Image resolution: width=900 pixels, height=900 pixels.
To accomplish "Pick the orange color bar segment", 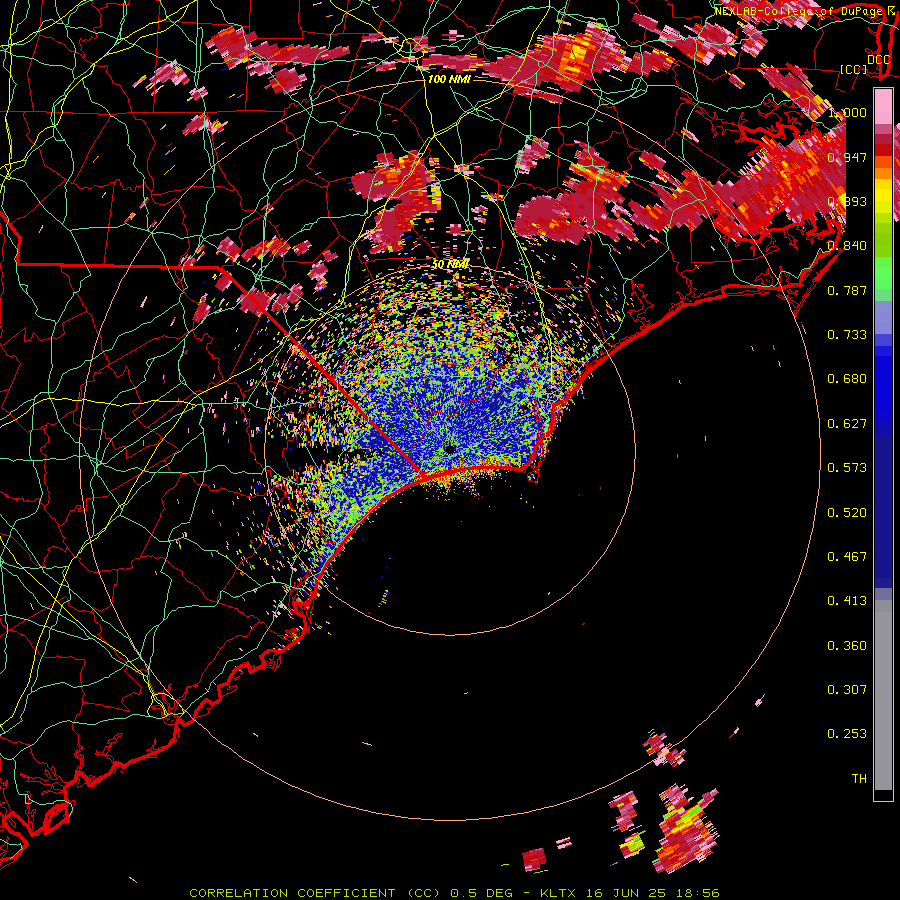I will (883, 168).
